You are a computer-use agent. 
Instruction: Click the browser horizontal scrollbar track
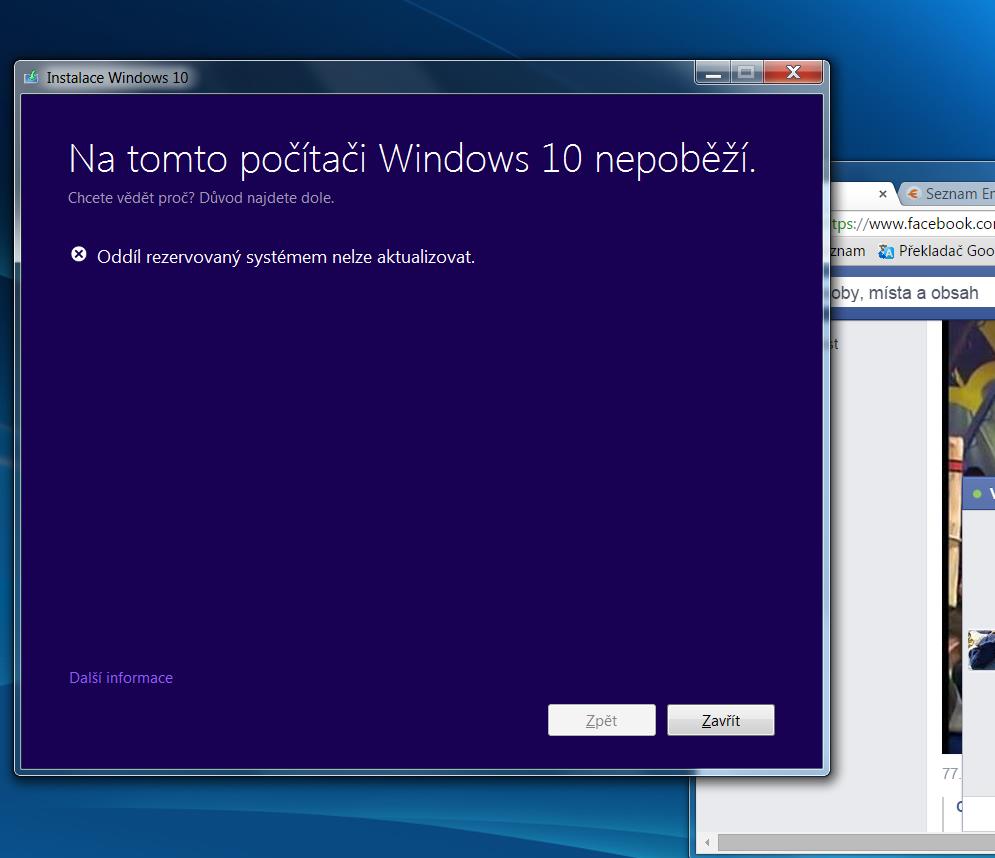[x=856, y=843]
